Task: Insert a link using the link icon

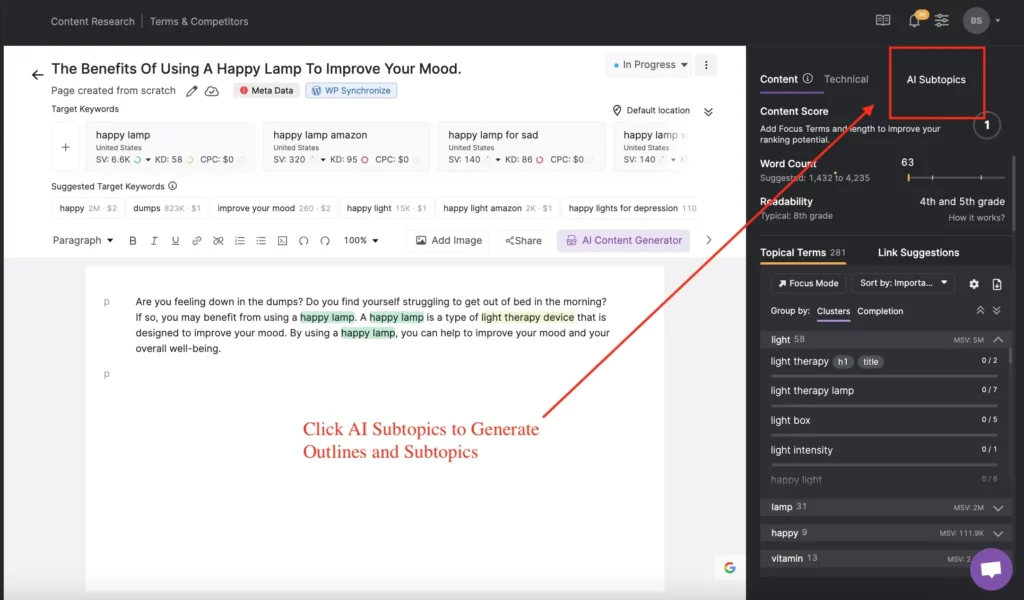Action: [x=196, y=241]
